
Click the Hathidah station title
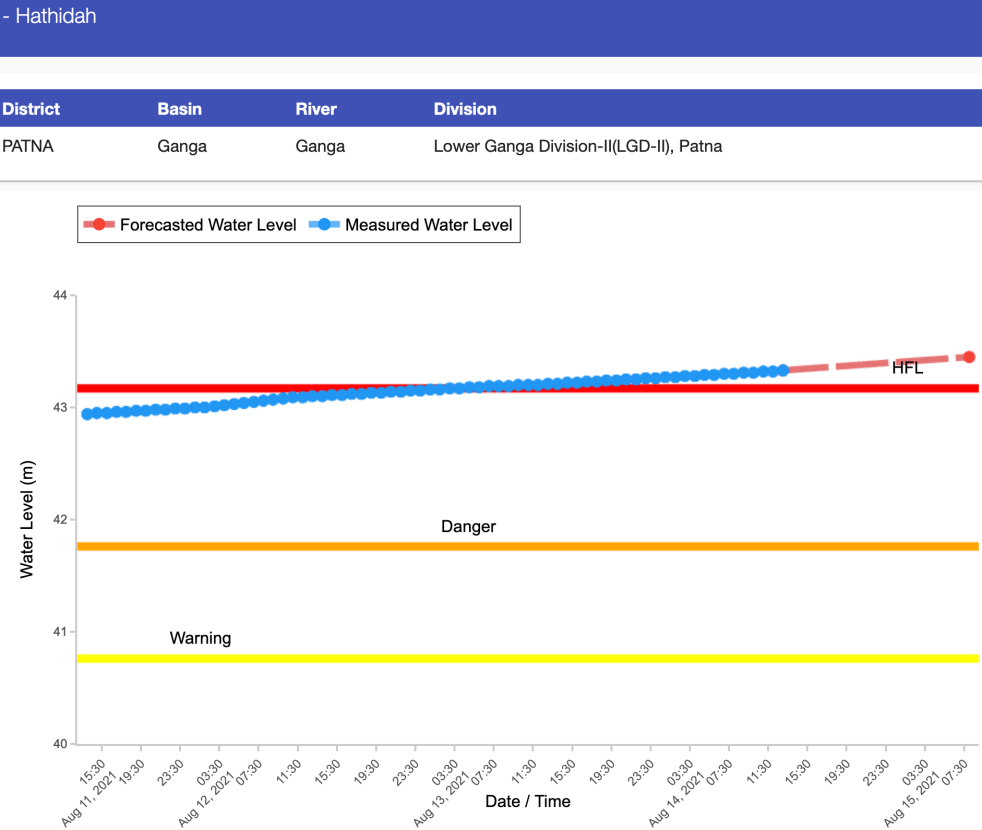[50, 17]
